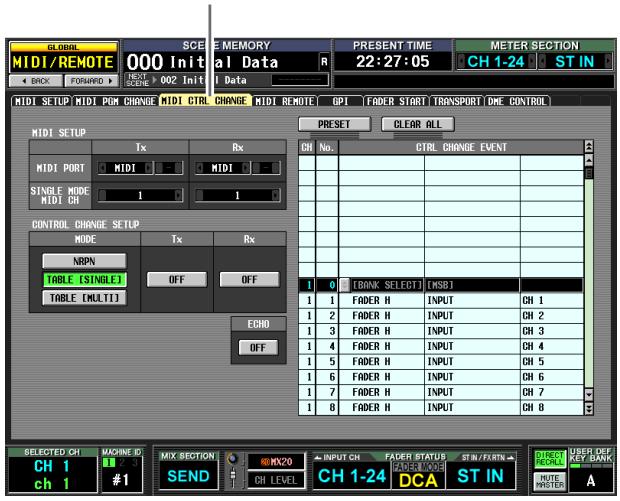This screenshot has width=620, height=501.
Task: Click the CLEAR ALL button
Action: [x=418, y=124]
